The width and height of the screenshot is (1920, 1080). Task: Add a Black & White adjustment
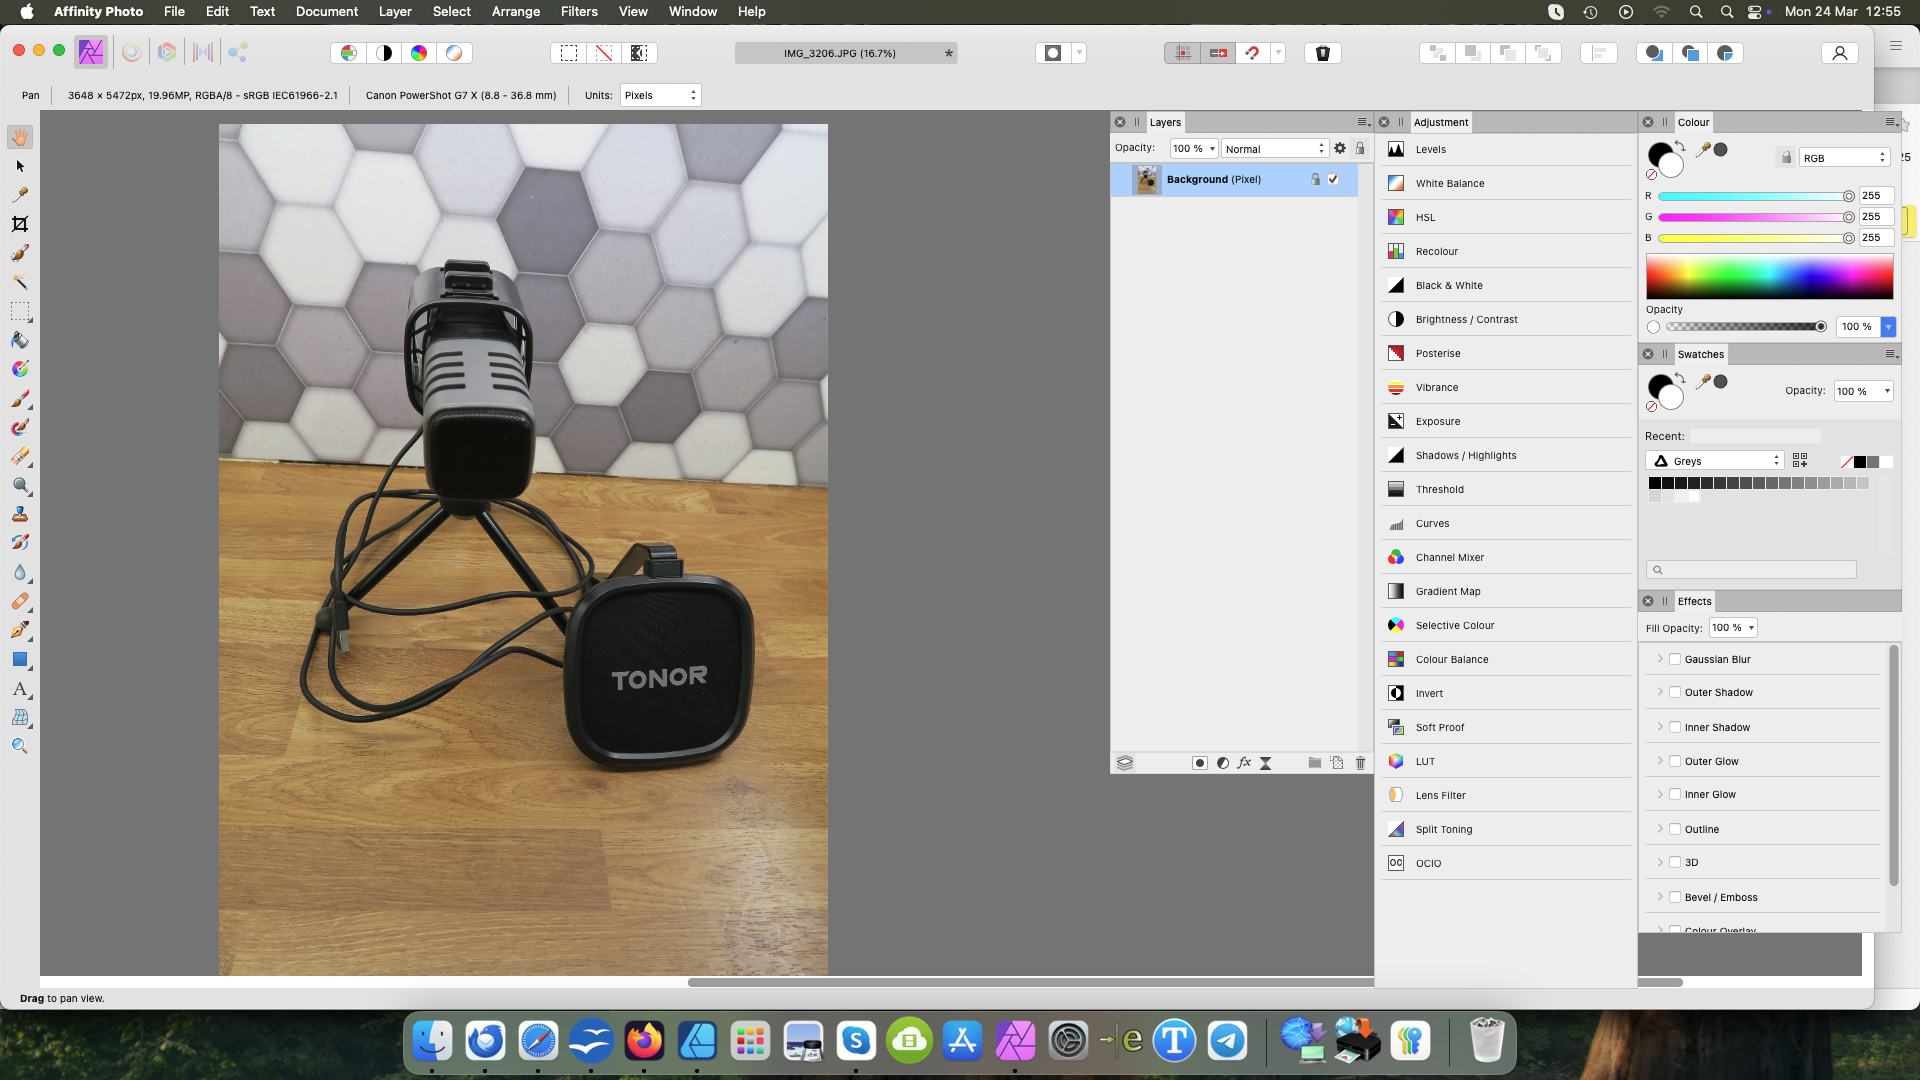pyautogui.click(x=1505, y=285)
